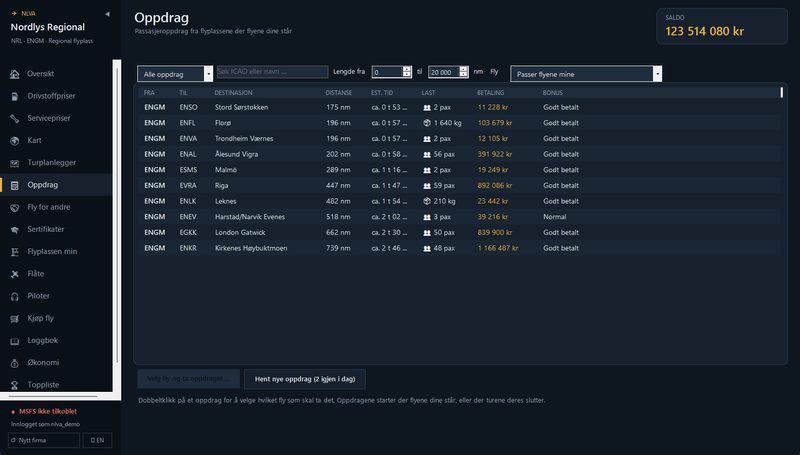Click the Oversikt house icon in sidebar

[x=15, y=74]
